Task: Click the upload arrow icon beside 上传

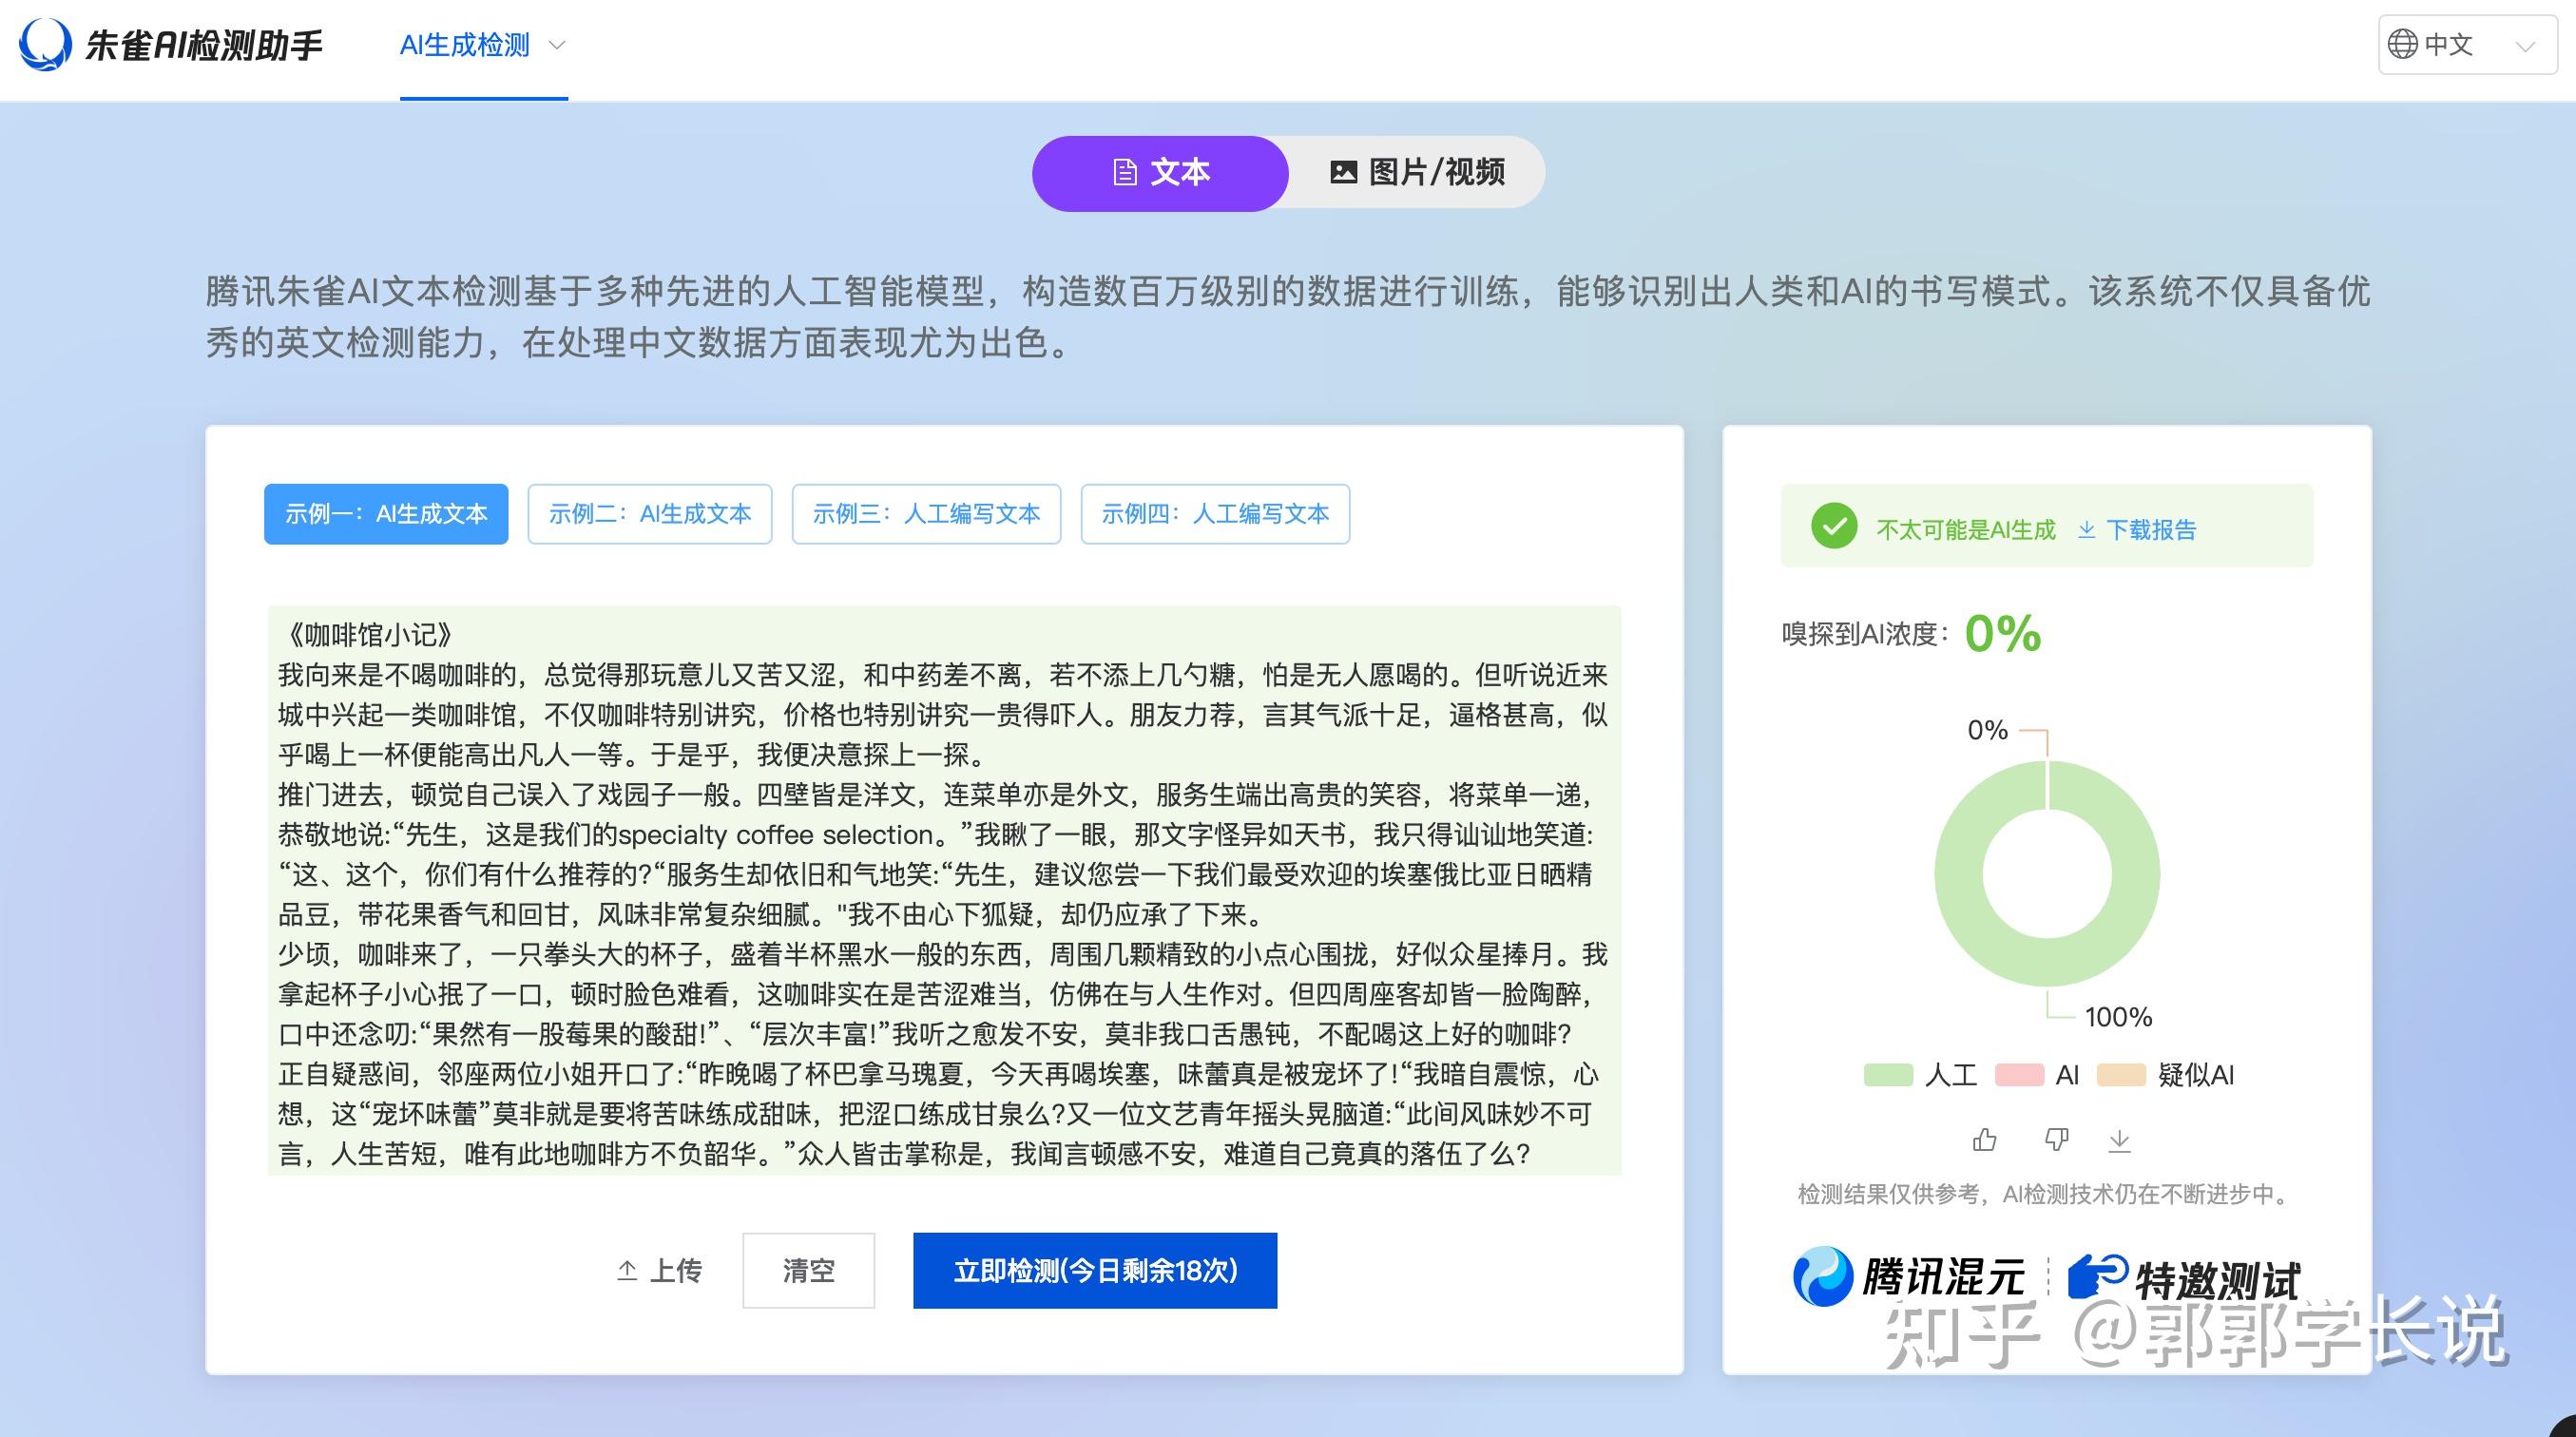Action: tap(626, 1269)
